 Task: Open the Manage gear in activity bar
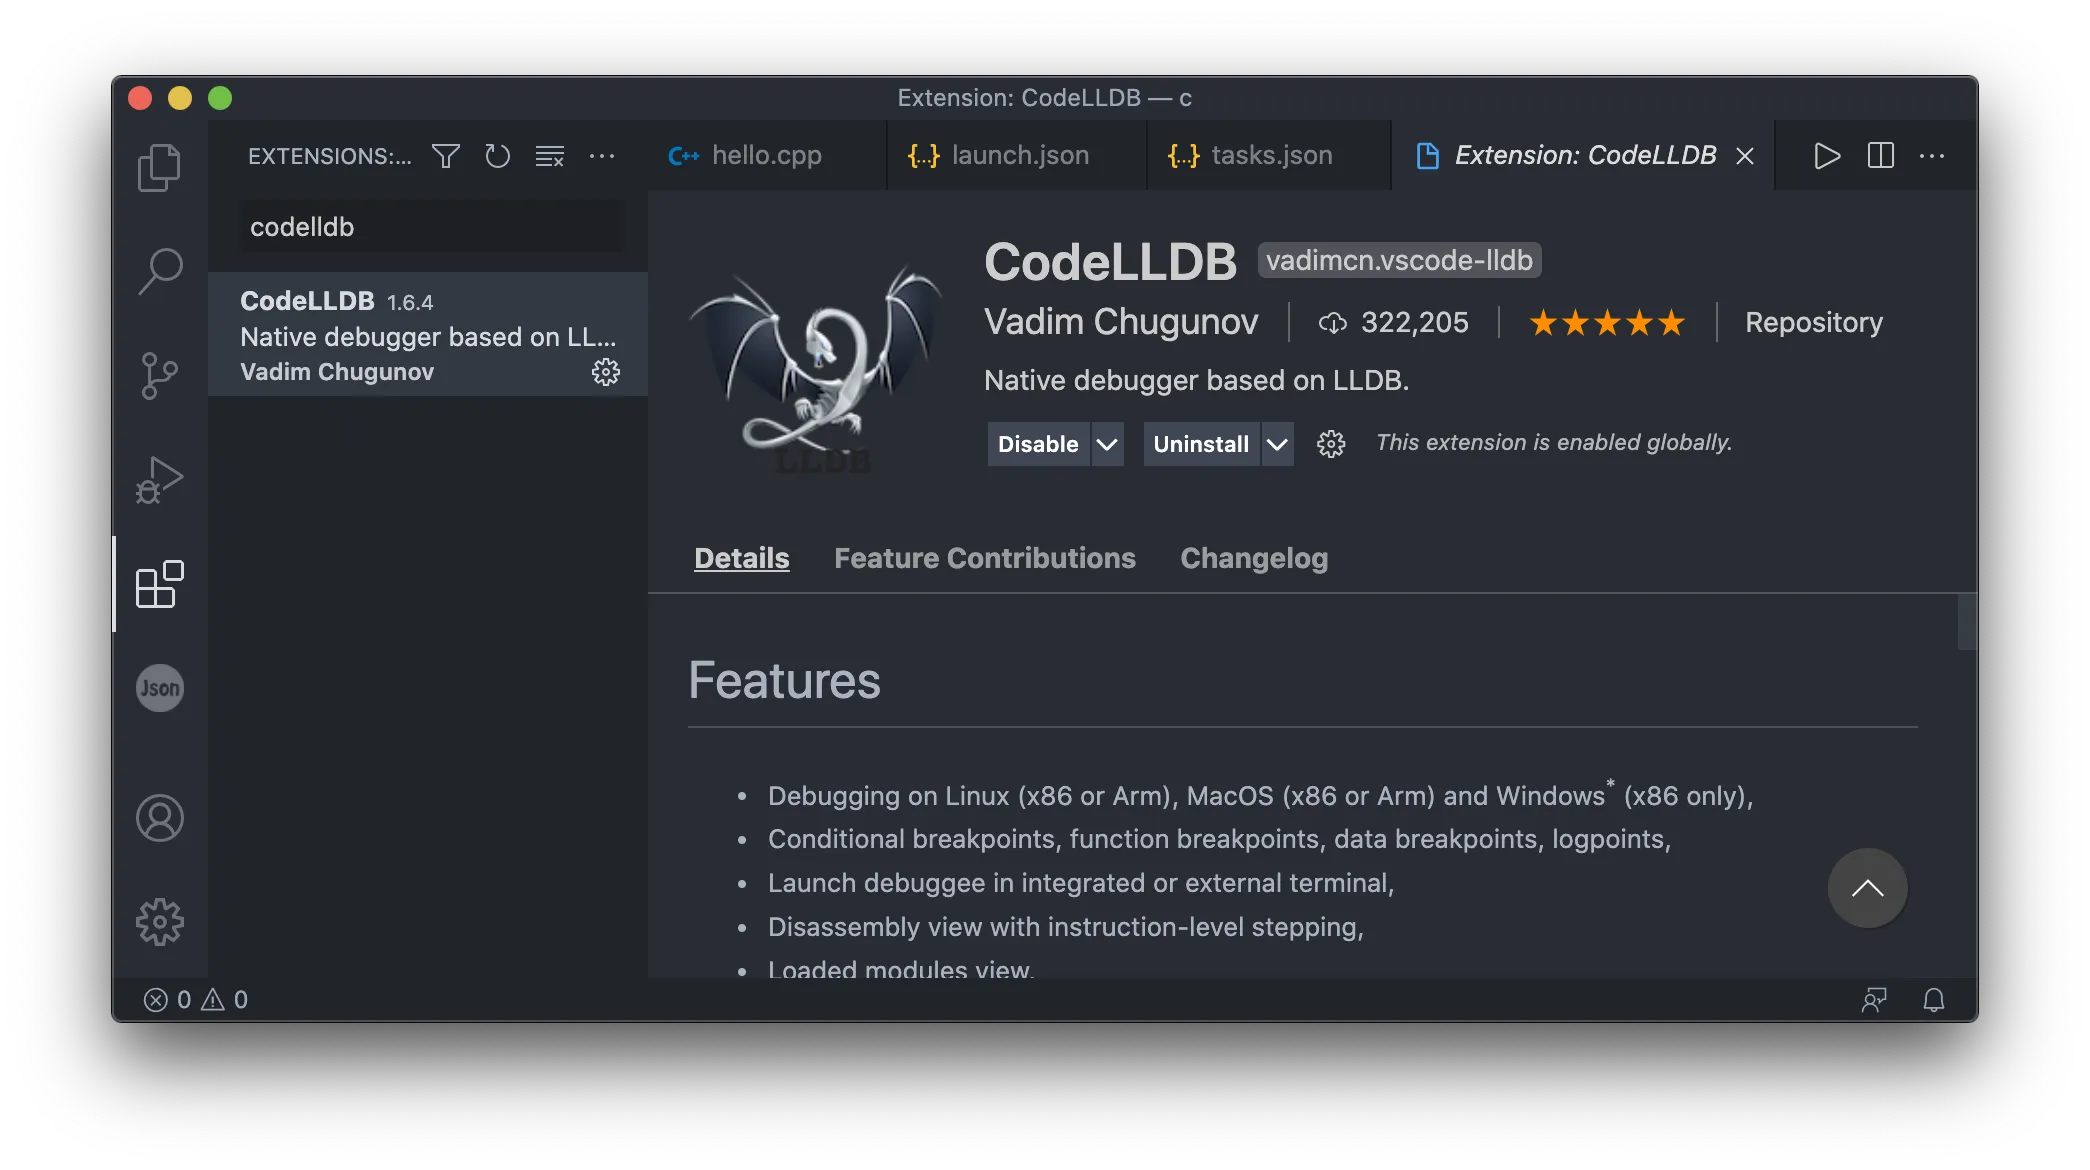160,922
